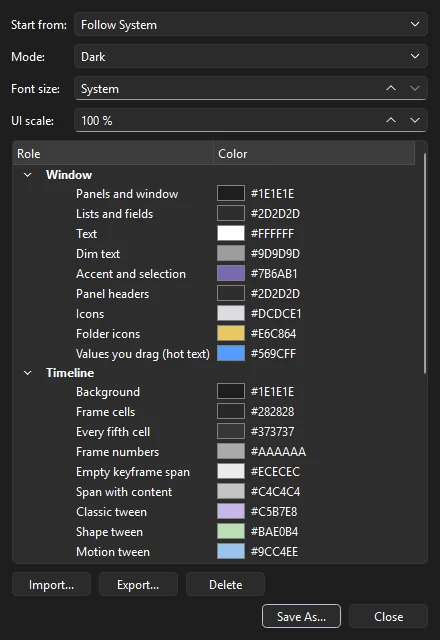Decrease UI scale with down arrow
The height and width of the screenshot is (640, 440).
(x=415, y=120)
